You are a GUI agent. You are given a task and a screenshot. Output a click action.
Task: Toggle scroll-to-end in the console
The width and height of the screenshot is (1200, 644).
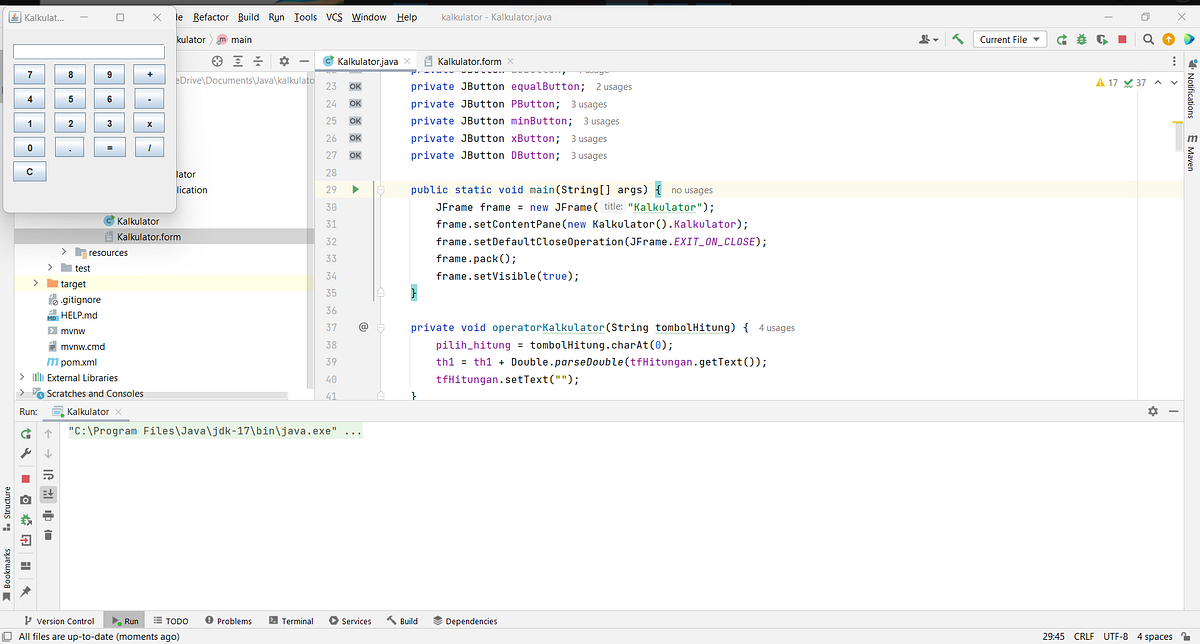[47, 493]
